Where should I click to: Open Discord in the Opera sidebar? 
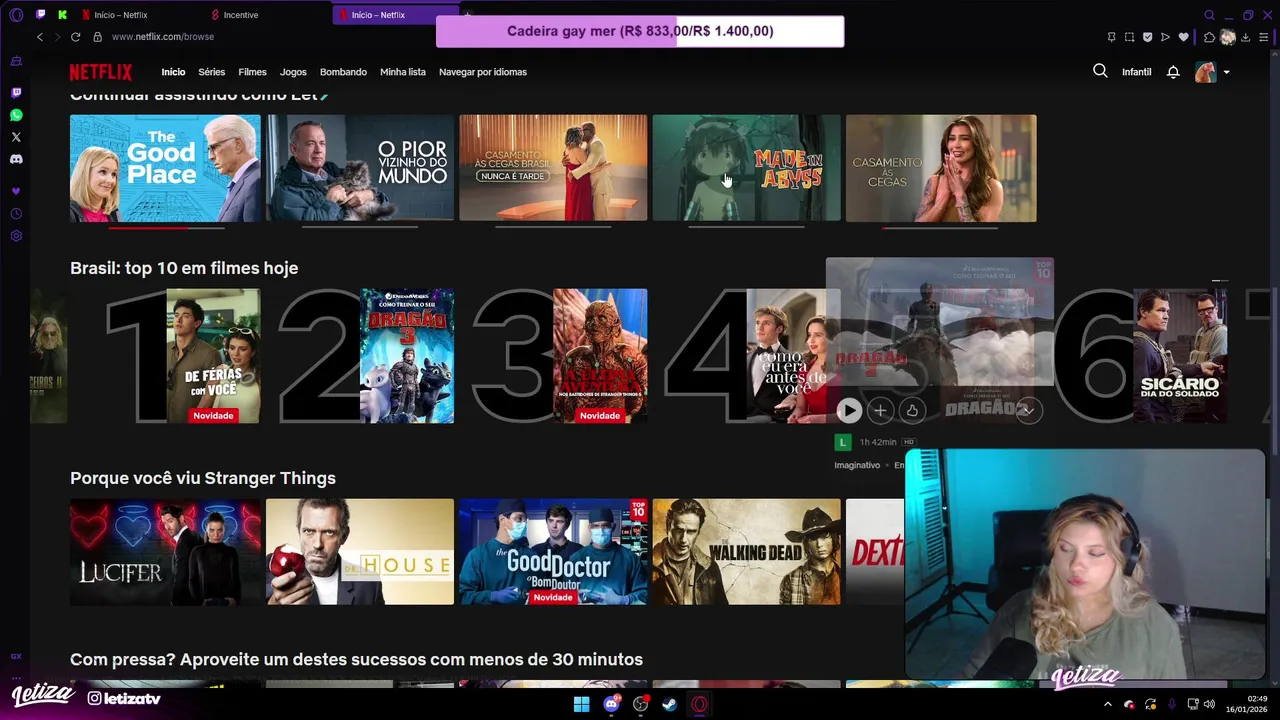pos(16,159)
